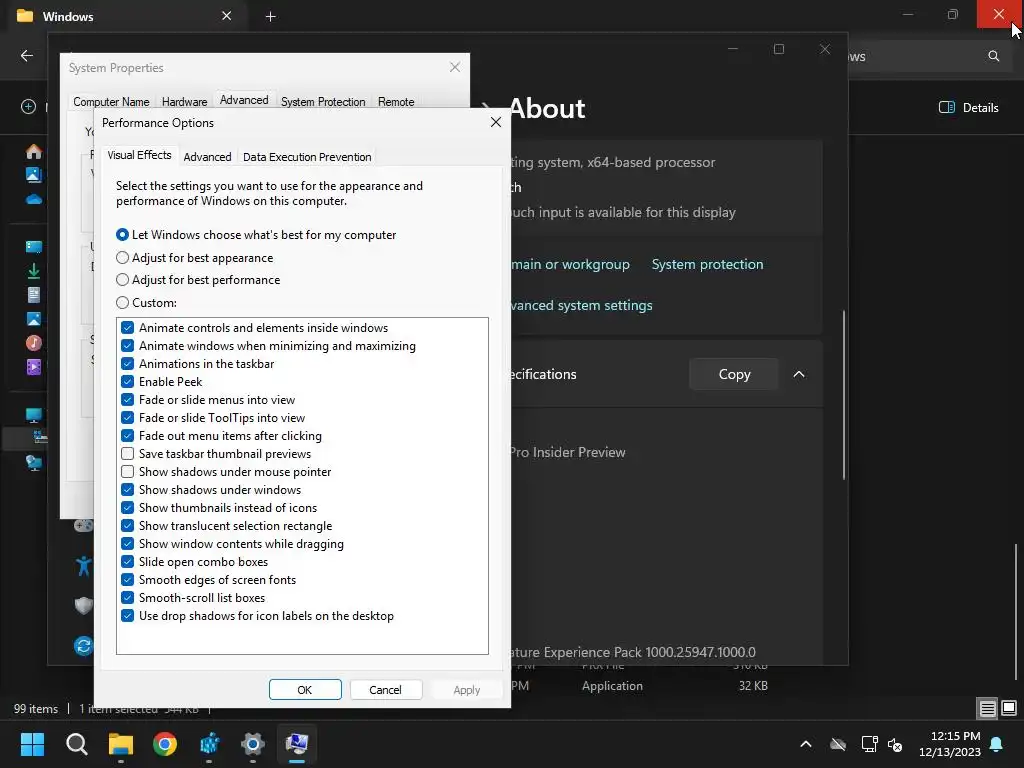The height and width of the screenshot is (768, 1024).
Task: Uncheck Animate controls and elements inside windows
Action: point(127,328)
